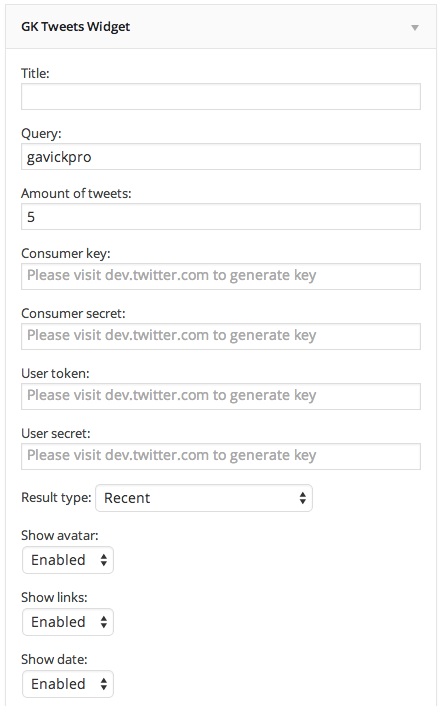Open the Show date dropdown
Screen dimensions: 442x706
coord(68,684)
